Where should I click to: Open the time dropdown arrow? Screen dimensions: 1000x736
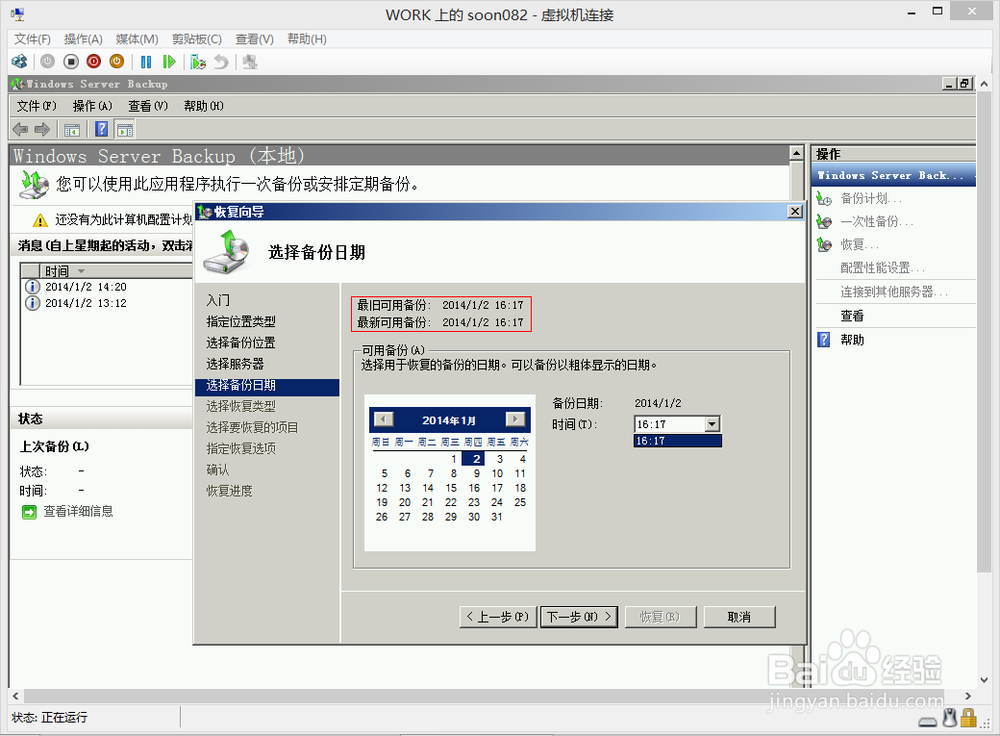coord(712,424)
